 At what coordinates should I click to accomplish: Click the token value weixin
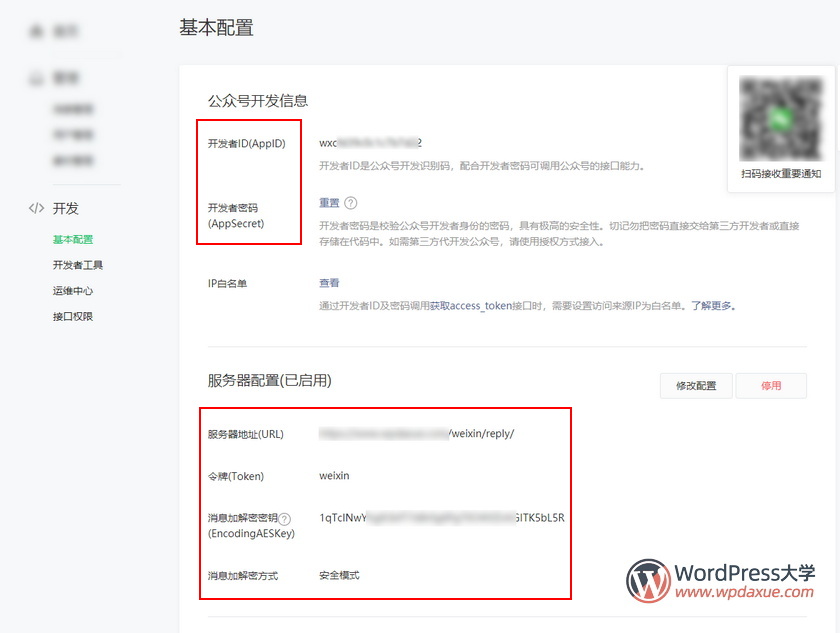pyautogui.click(x=334, y=476)
